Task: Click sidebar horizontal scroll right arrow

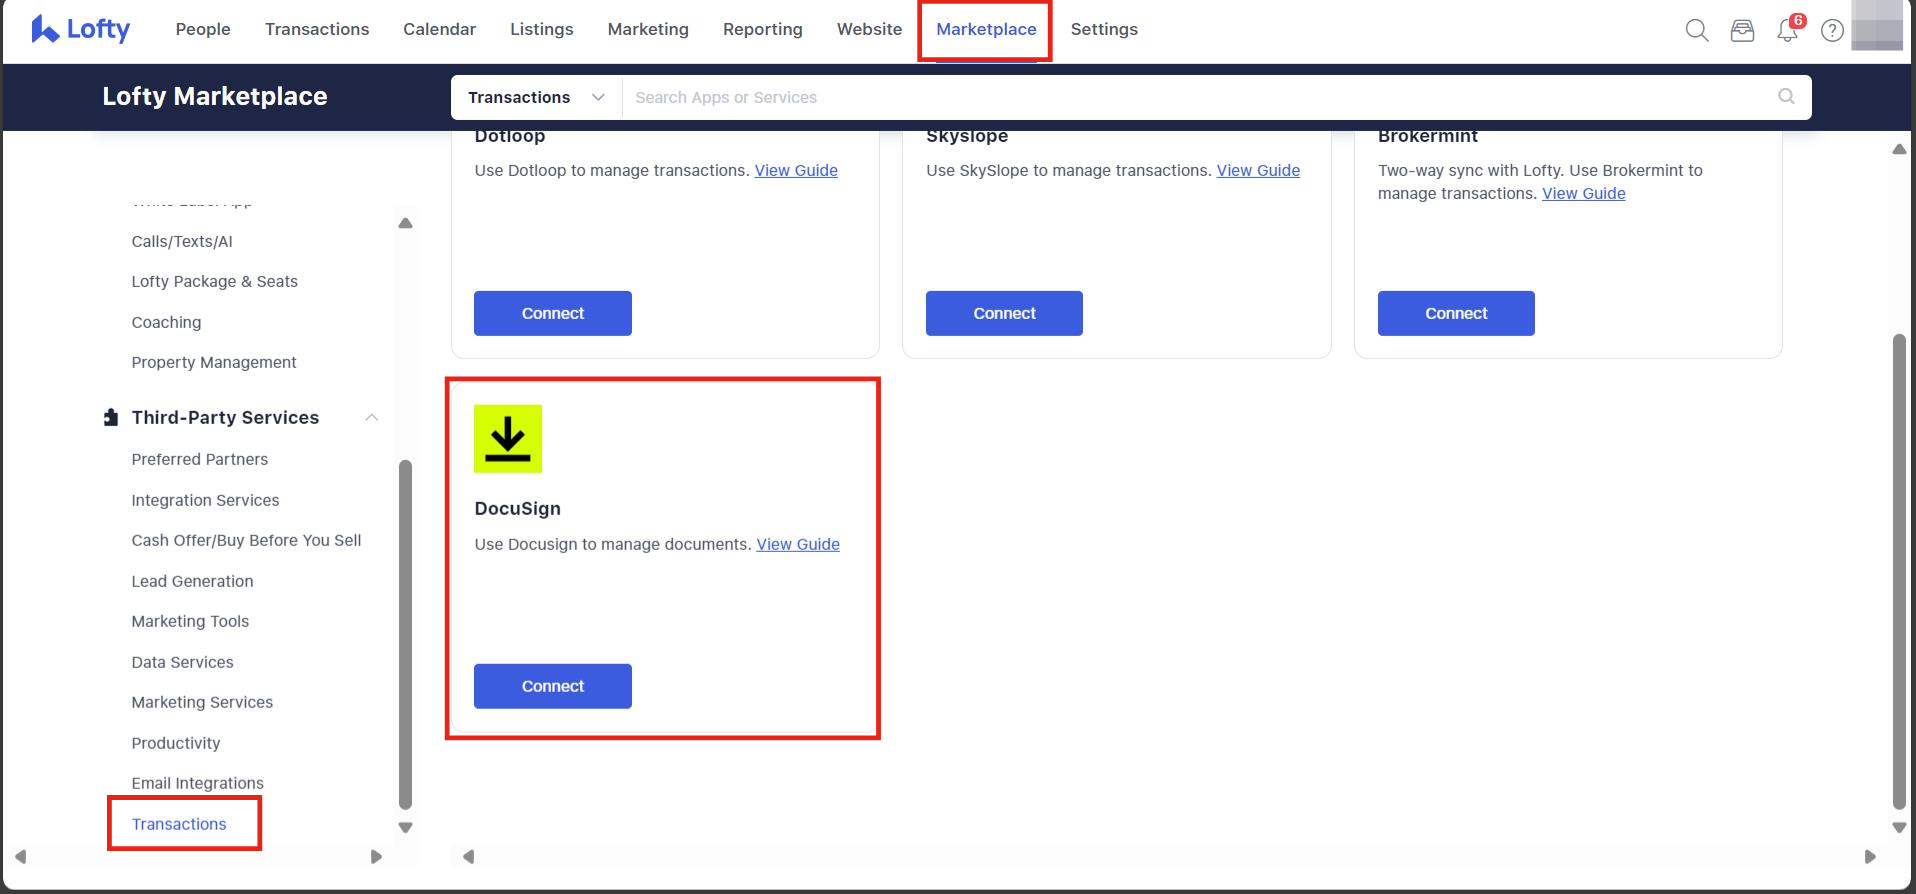Action: pos(376,856)
